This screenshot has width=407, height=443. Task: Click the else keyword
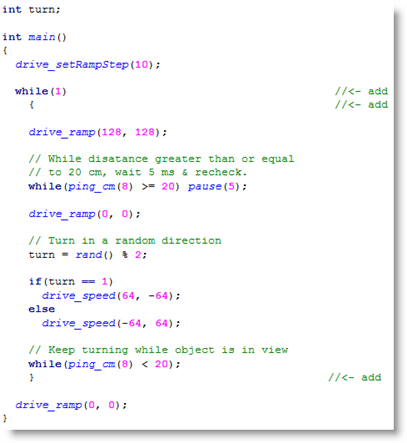point(42,309)
